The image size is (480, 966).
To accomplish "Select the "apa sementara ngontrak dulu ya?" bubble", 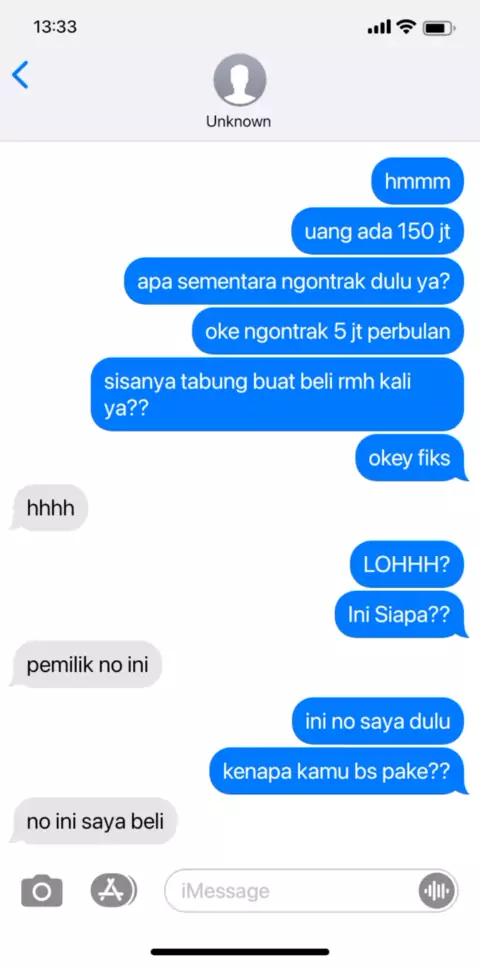I will [294, 282].
